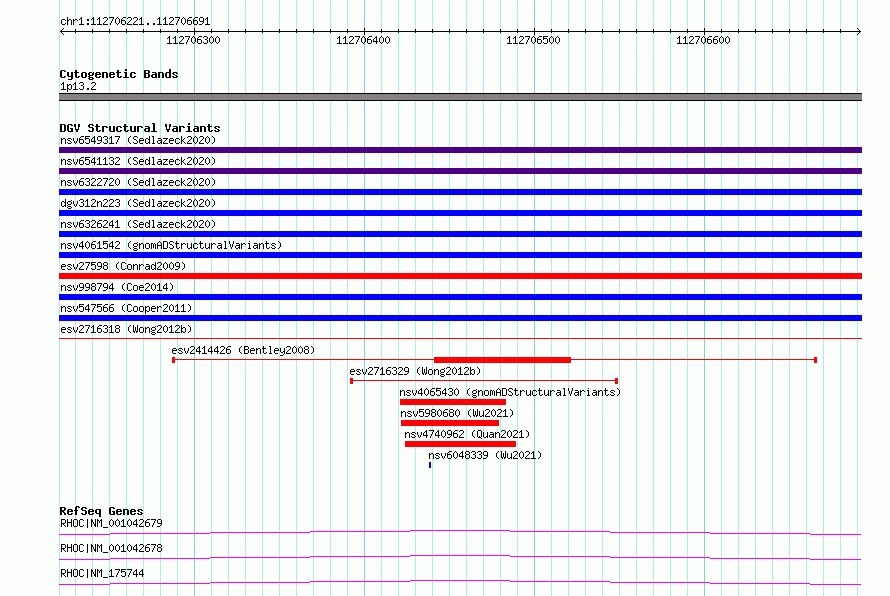
Task: Open the RefSeq Genes track heading
Action: (x=101, y=511)
